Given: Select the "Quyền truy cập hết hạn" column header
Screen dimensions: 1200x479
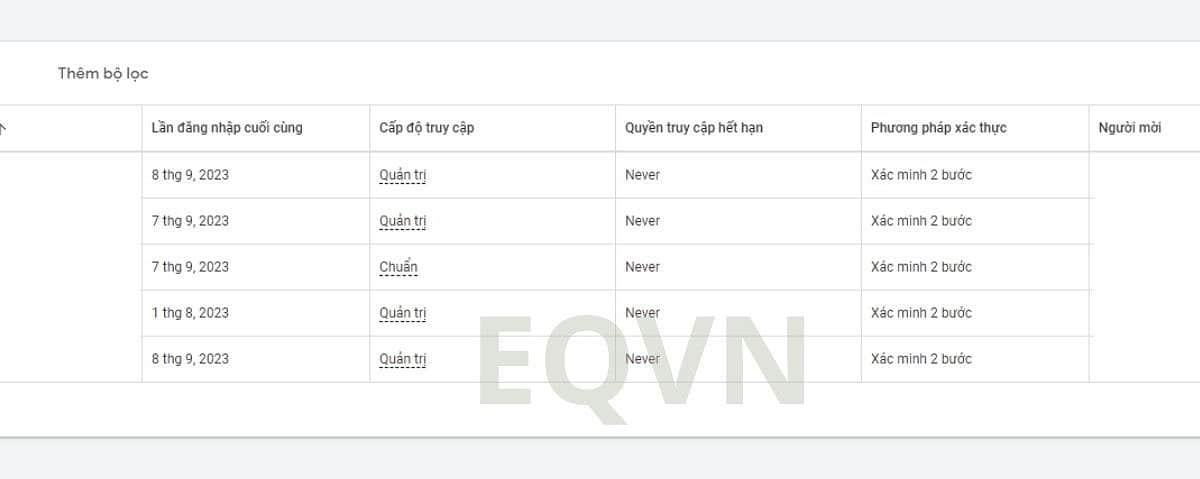Looking at the screenshot, I should click(694, 128).
